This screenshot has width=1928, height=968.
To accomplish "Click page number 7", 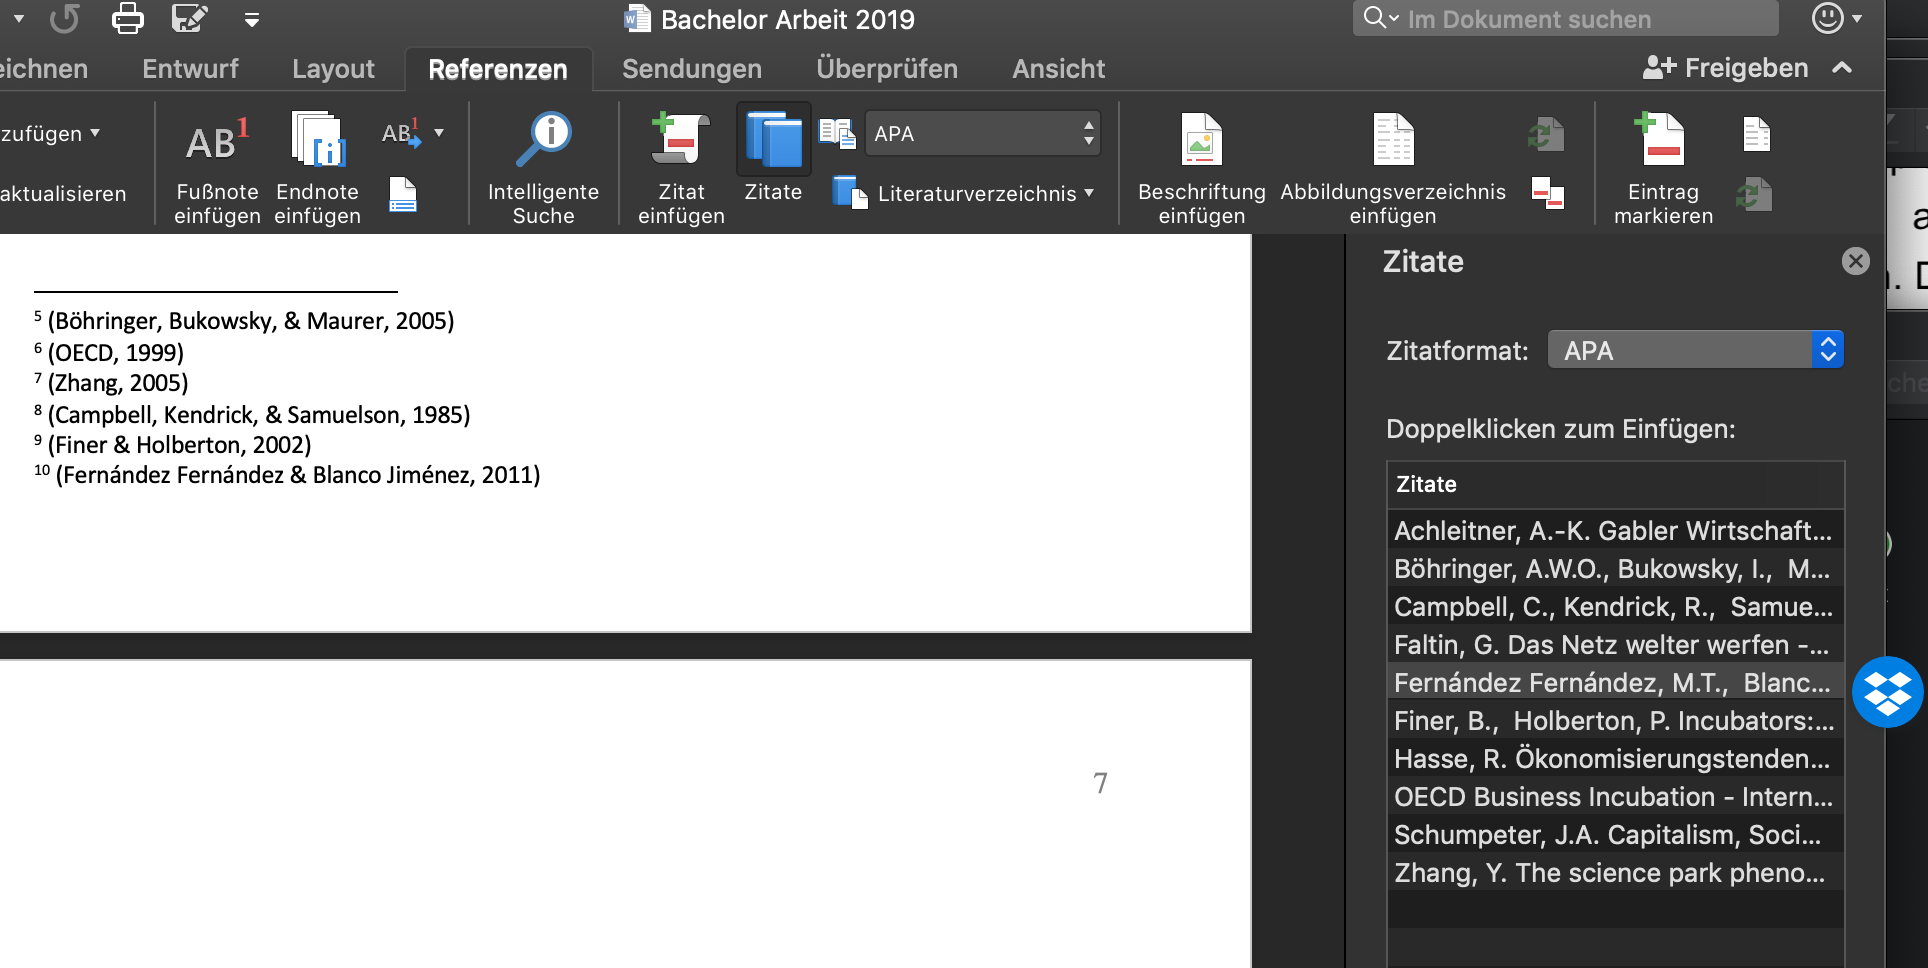I will pos(1100,782).
